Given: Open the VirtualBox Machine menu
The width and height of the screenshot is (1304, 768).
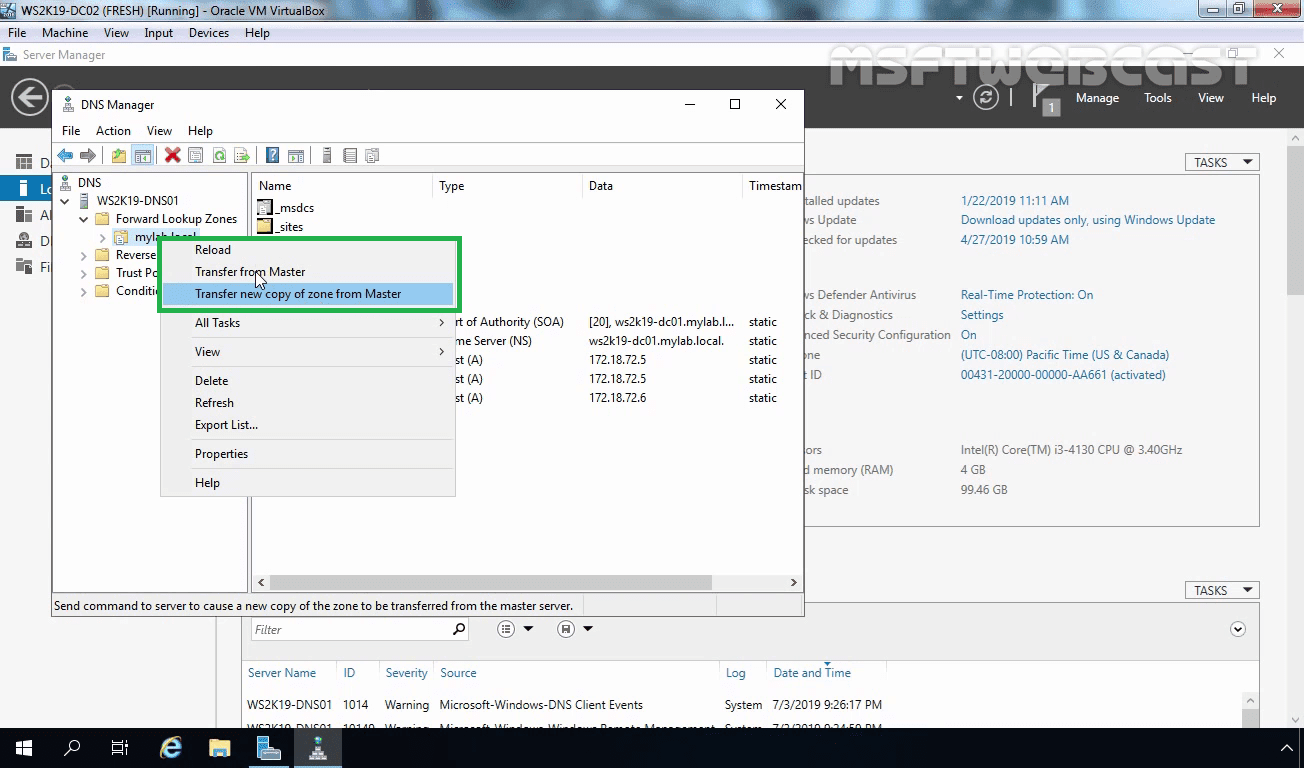Looking at the screenshot, I should point(65,33).
